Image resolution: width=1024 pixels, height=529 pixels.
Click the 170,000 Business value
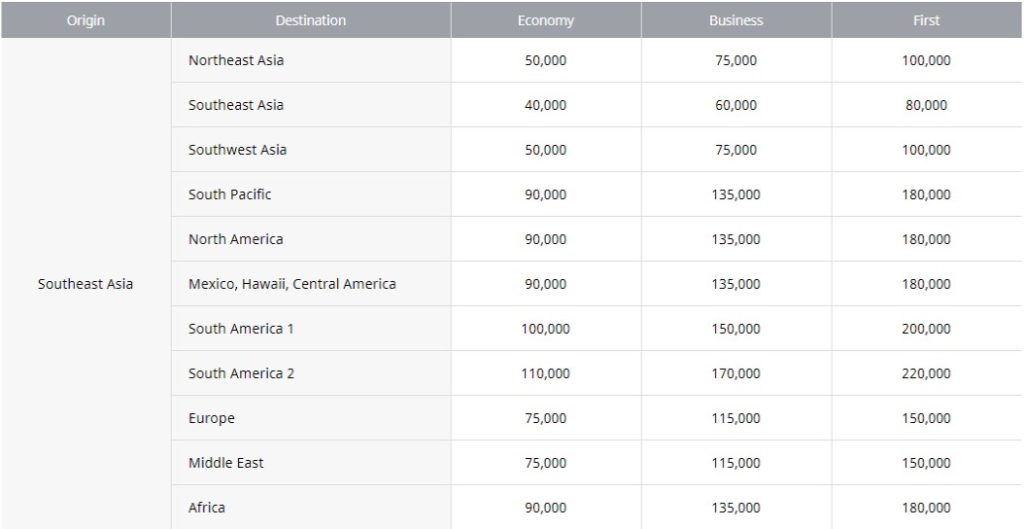pyautogui.click(x=736, y=374)
